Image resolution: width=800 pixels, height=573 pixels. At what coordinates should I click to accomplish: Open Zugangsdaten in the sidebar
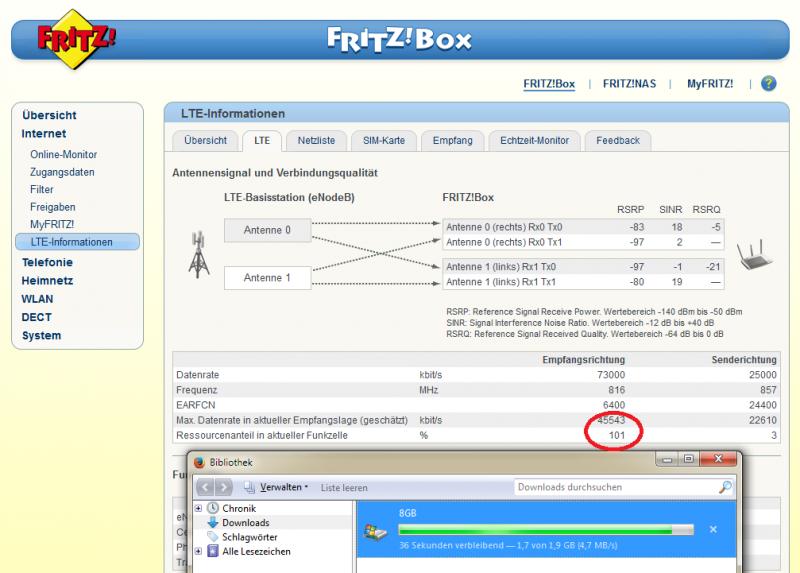[62, 172]
